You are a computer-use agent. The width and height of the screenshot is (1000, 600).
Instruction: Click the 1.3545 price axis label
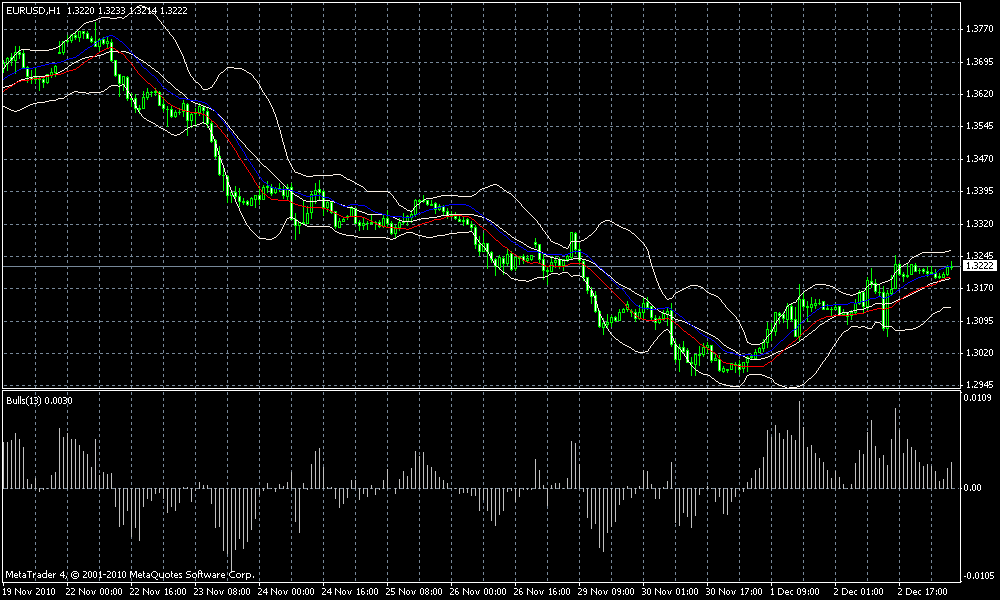click(980, 126)
